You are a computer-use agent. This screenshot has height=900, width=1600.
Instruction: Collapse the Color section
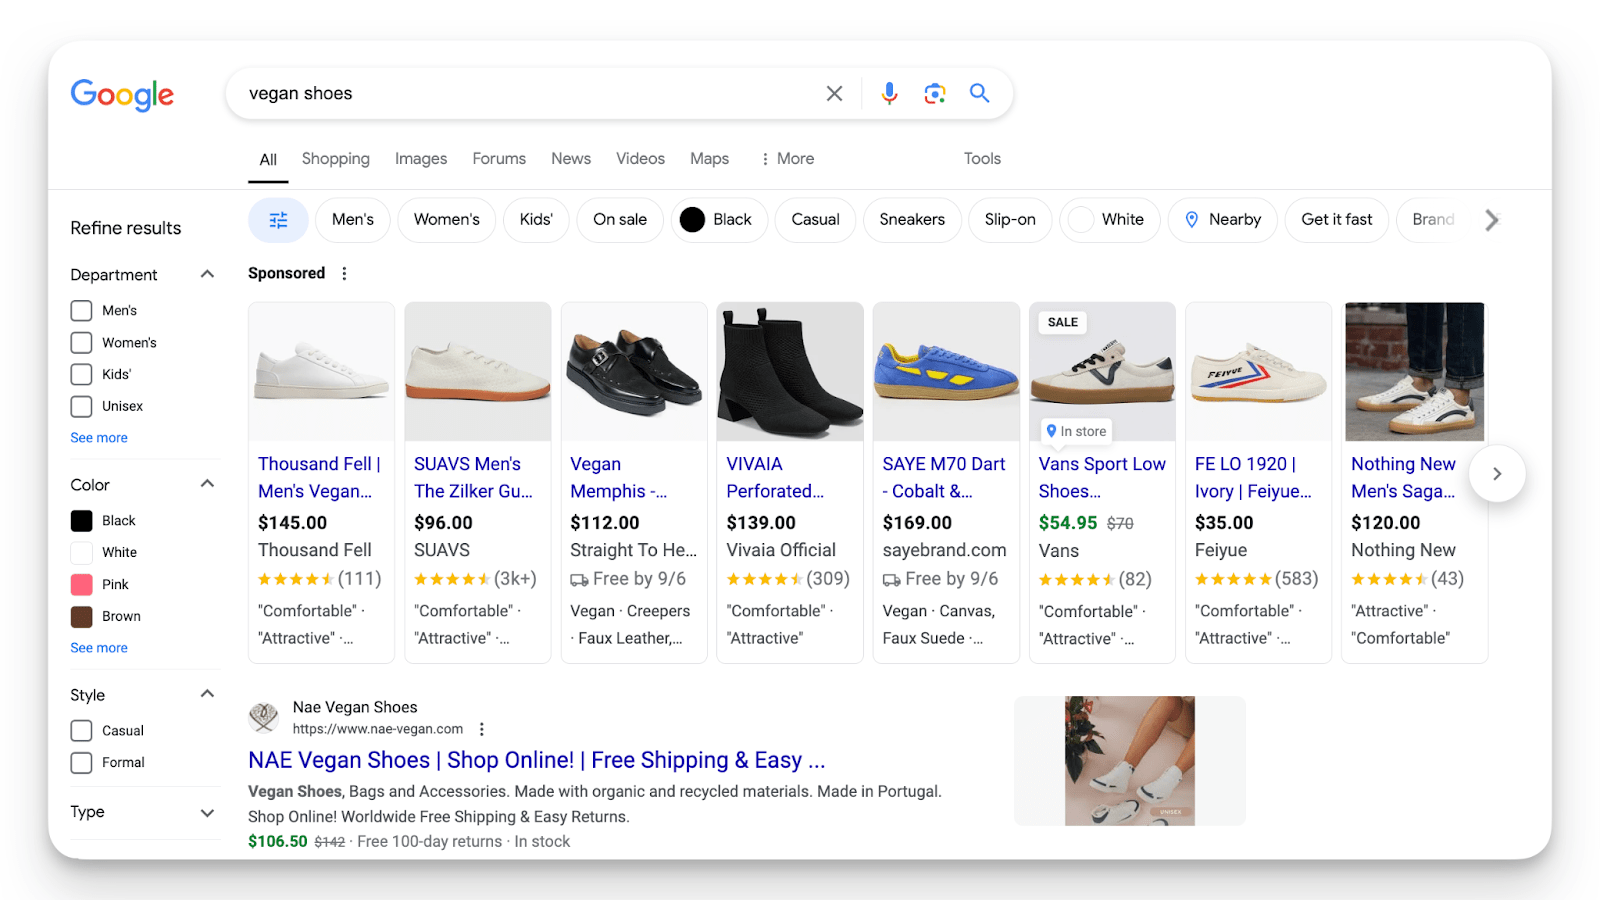[207, 484]
